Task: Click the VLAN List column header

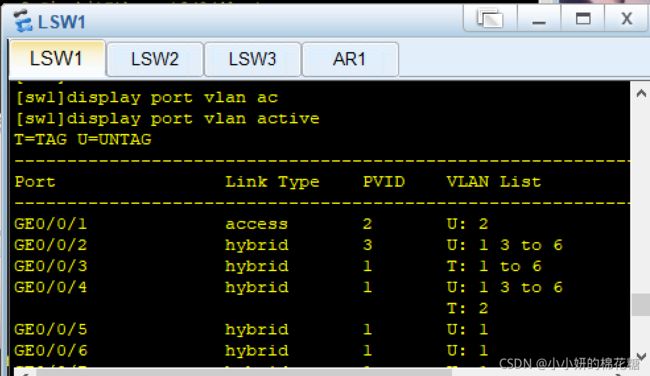Action: click(494, 182)
